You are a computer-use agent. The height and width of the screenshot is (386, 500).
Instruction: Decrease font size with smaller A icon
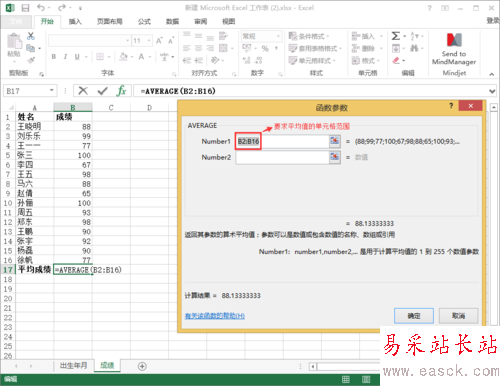point(171,41)
